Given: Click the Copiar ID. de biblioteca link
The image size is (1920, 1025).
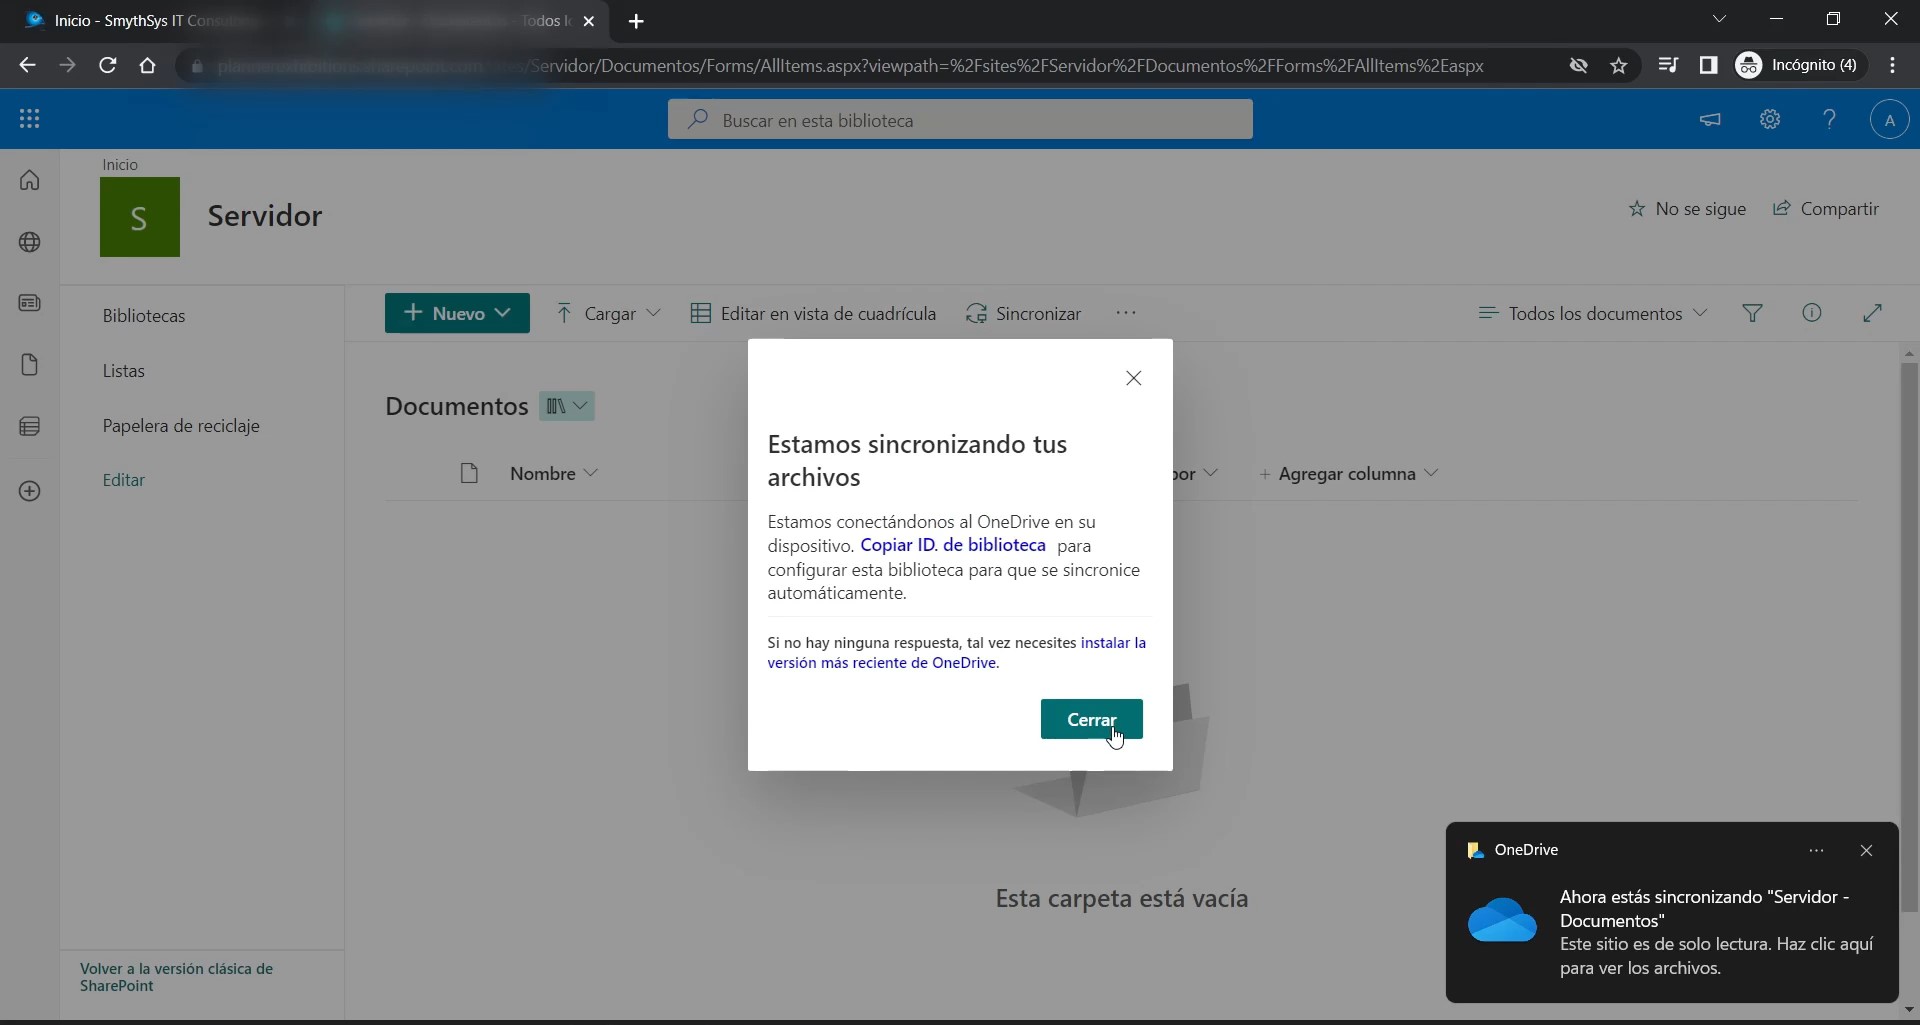Looking at the screenshot, I should [x=952, y=545].
